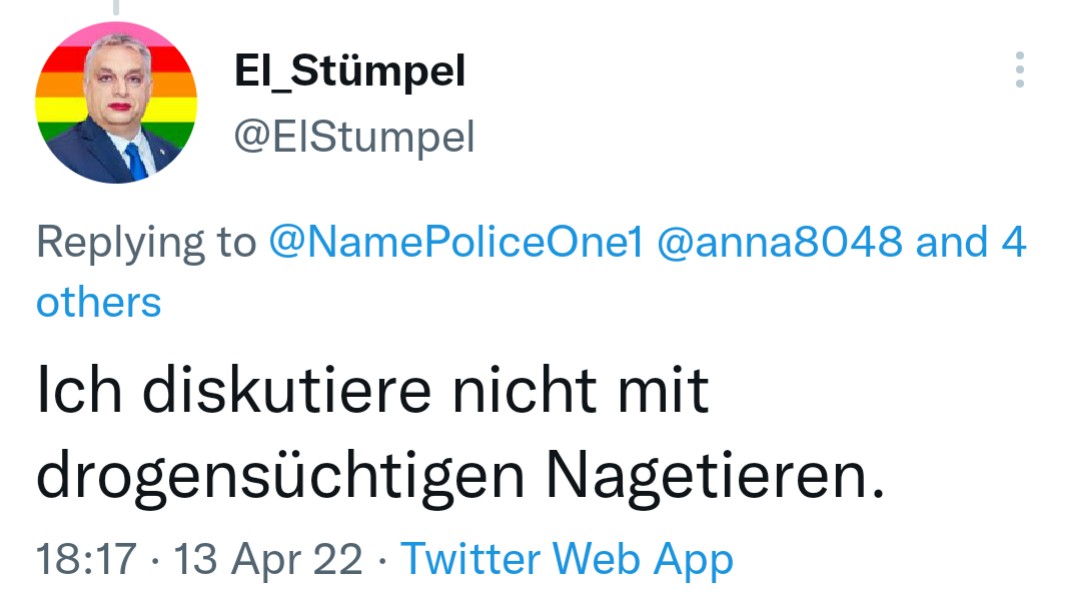Click the @ElStumpel handle
The image size is (1080, 609).
pos(354,137)
